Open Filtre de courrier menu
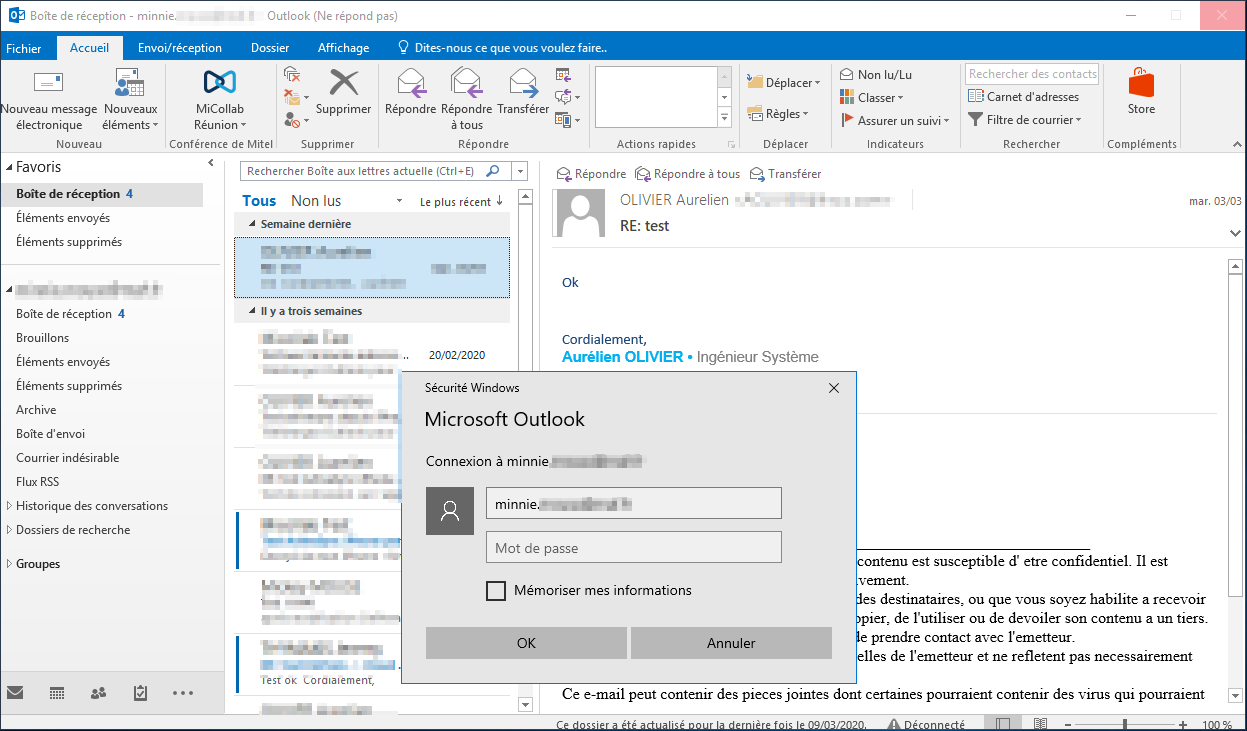 pos(1026,120)
